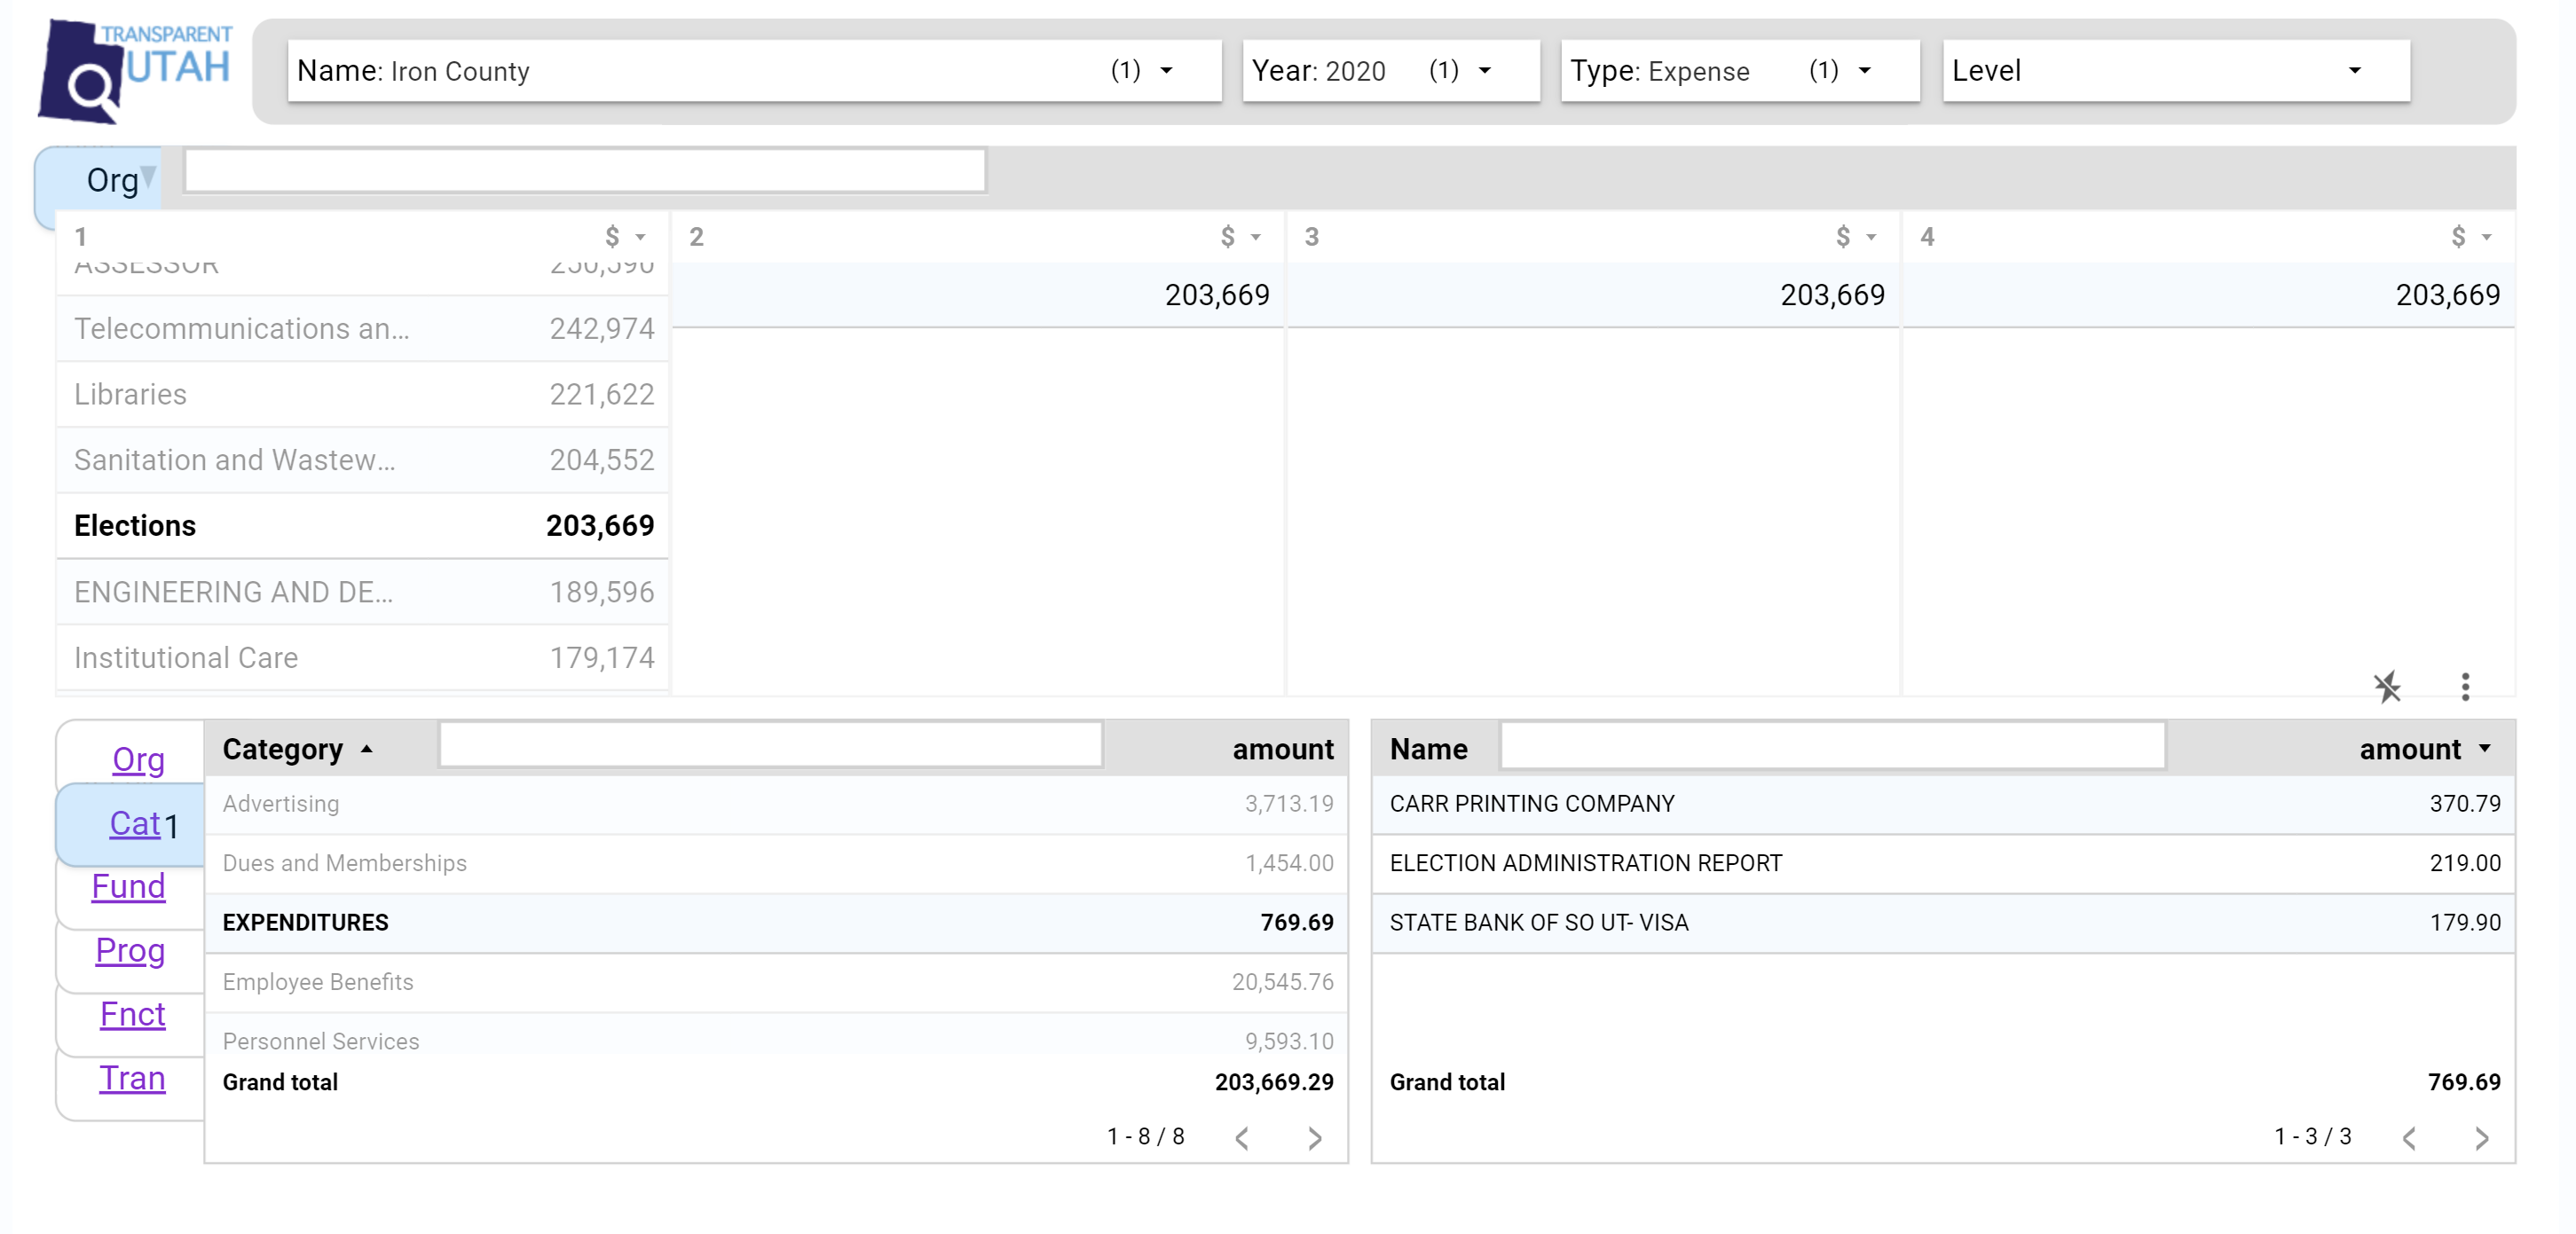Open the Fnct link tab

132,1014
